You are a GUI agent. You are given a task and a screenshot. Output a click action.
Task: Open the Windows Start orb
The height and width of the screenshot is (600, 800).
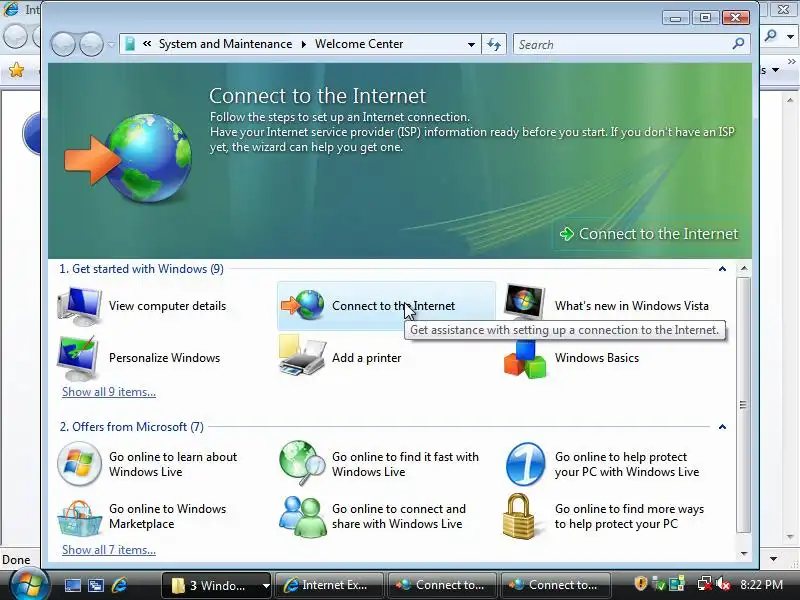[29, 584]
